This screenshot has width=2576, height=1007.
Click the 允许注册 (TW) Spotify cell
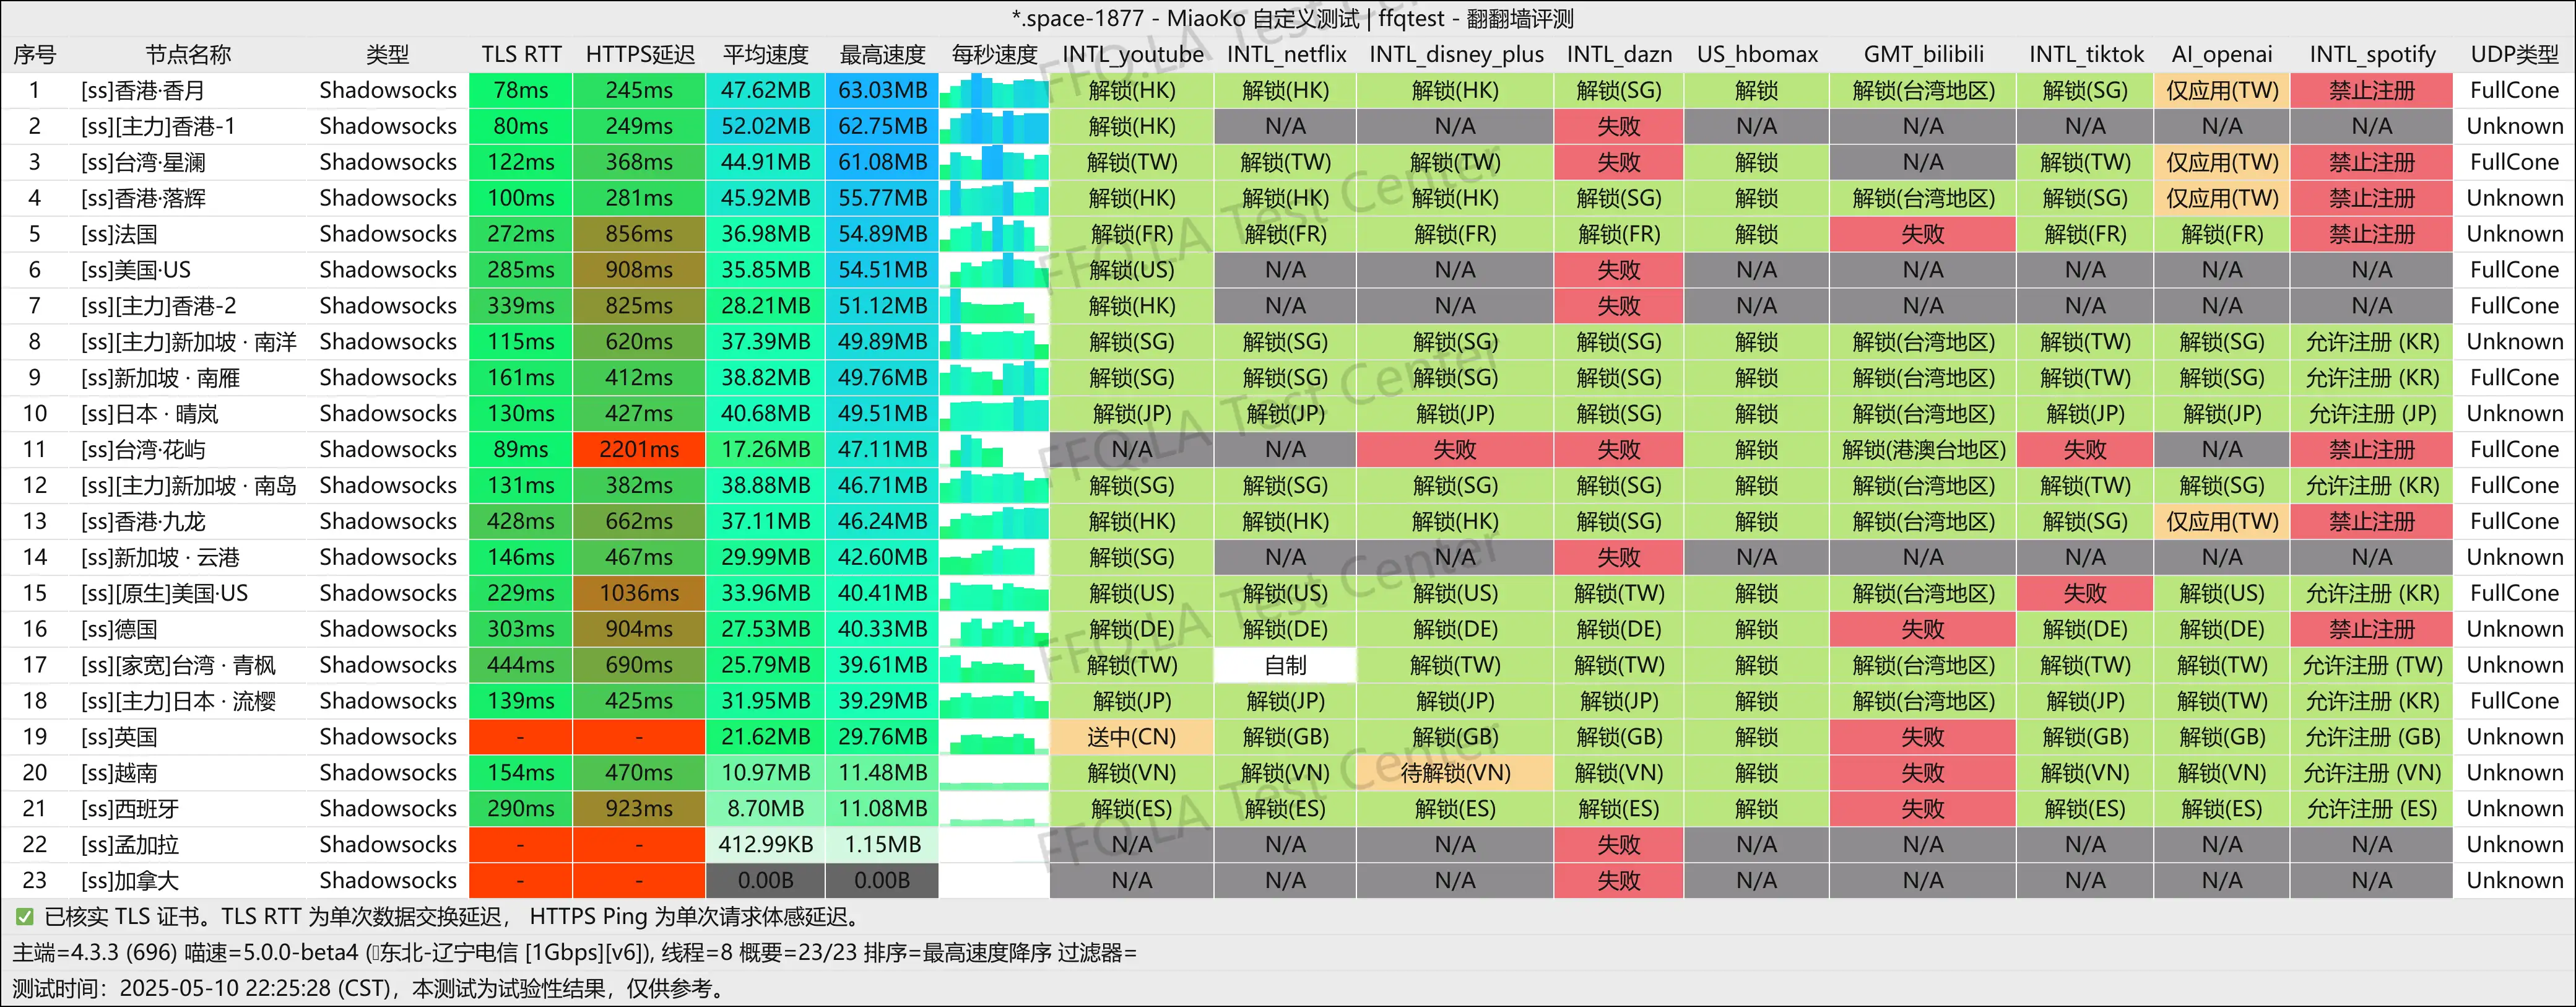(x=2371, y=665)
